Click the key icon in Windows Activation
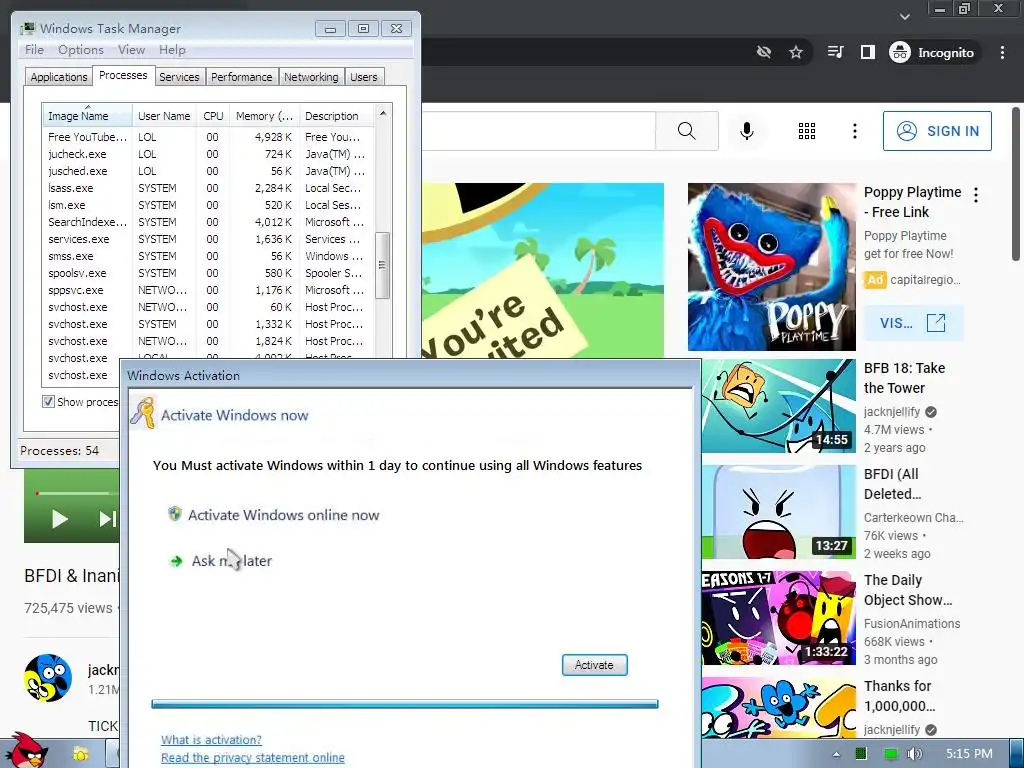The image size is (1024, 768). [142, 413]
